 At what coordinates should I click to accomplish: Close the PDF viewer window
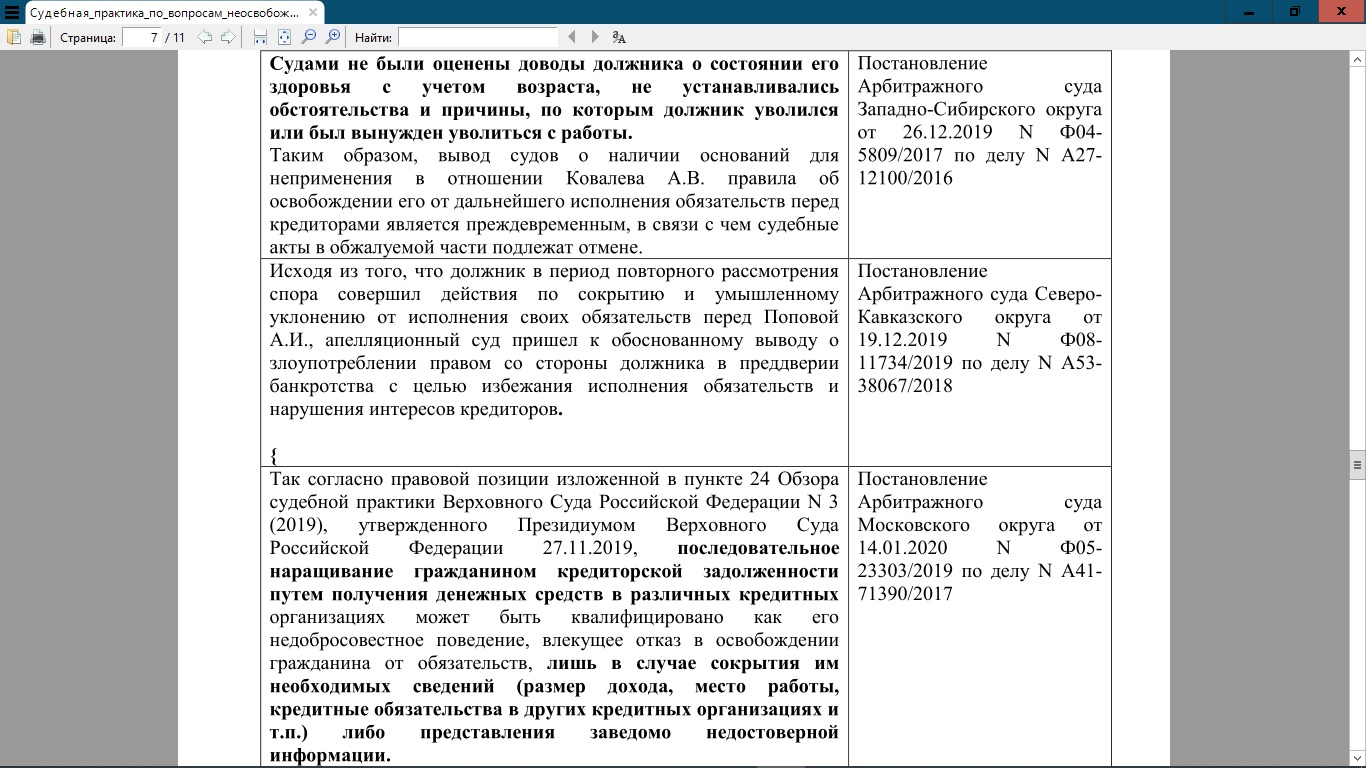pos(1343,11)
